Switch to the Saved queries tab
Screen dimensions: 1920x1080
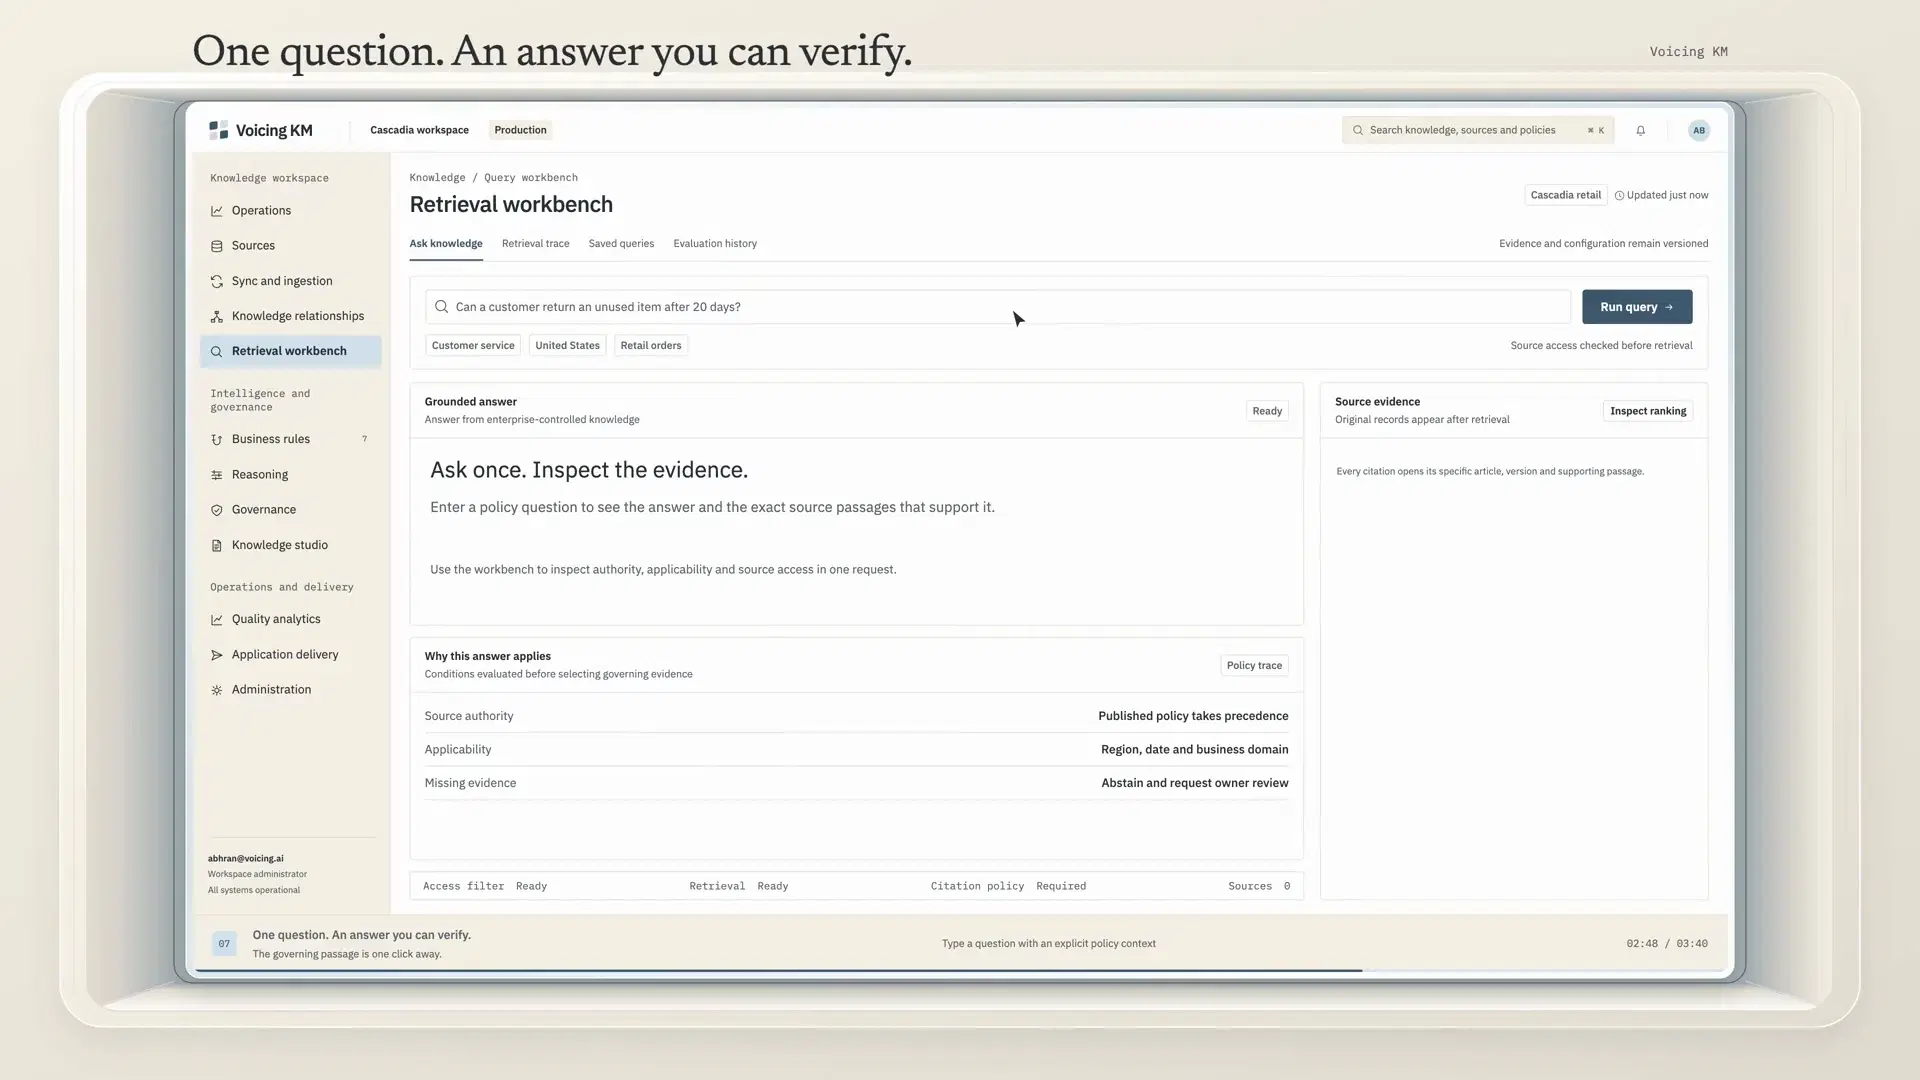coord(621,244)
